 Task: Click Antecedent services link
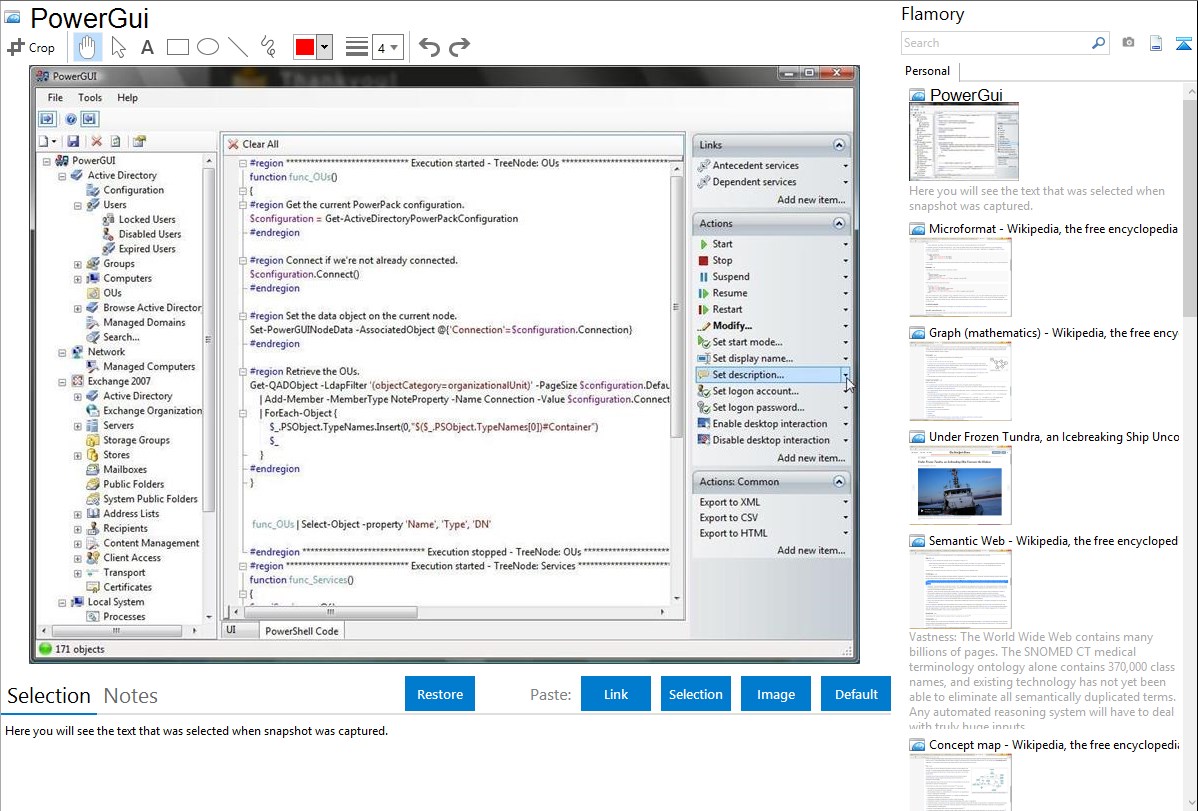click(x=756, y=165)
